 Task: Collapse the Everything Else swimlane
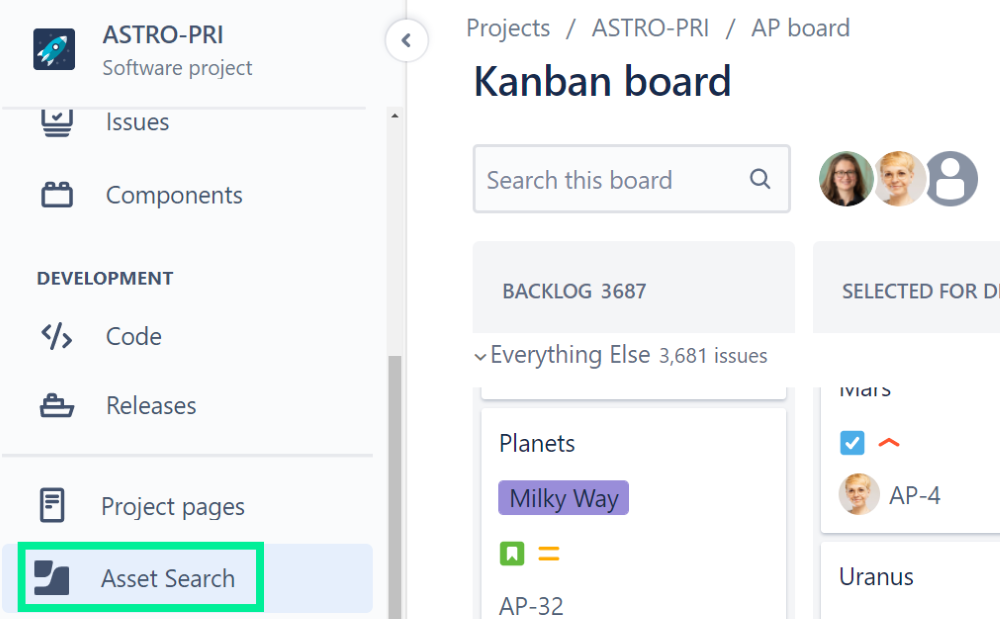[x=481, y=355]
